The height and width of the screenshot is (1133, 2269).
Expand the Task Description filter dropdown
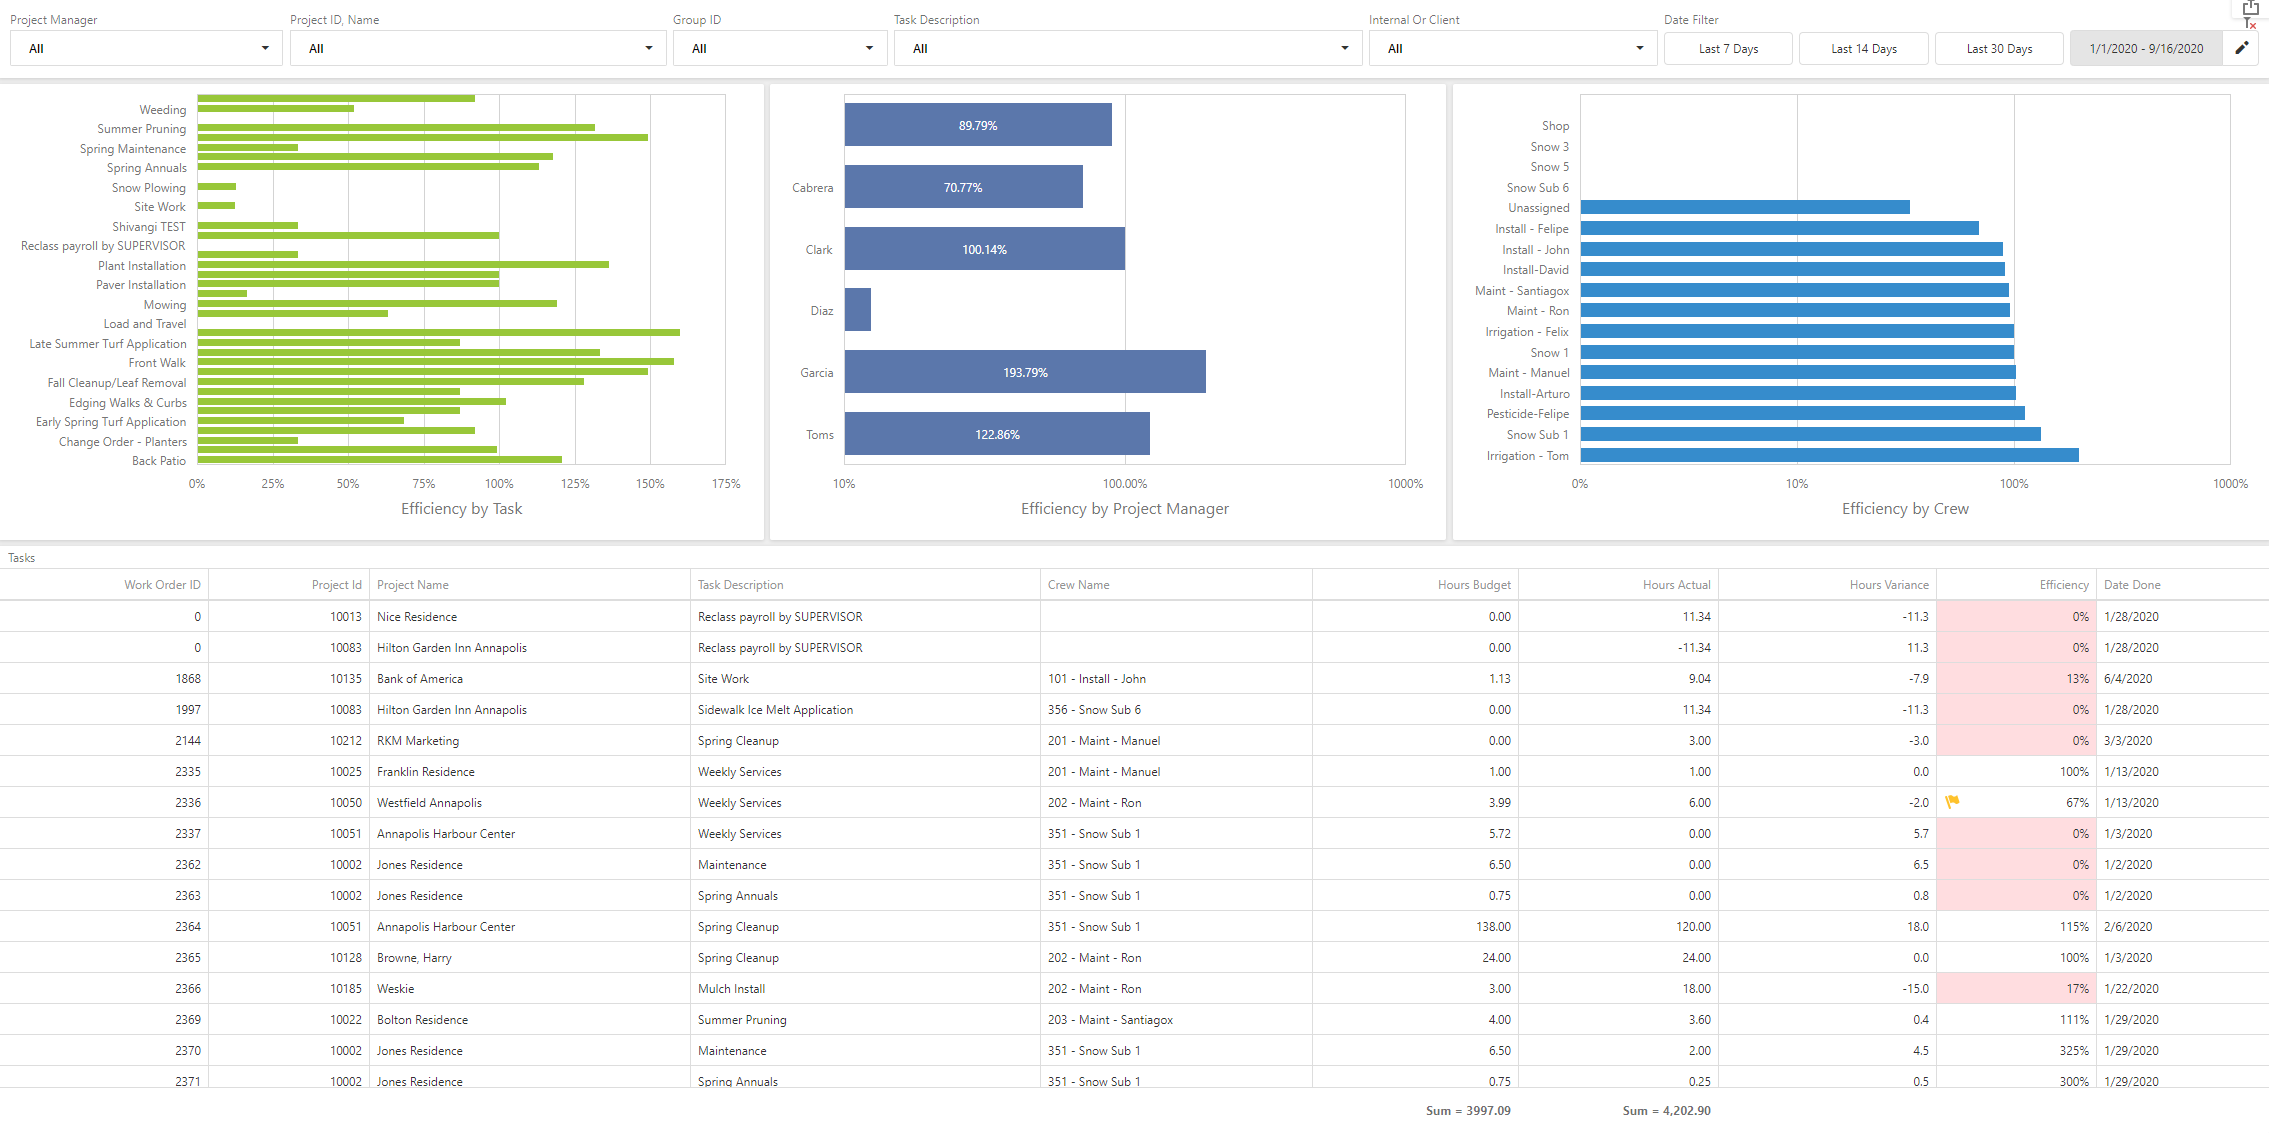1127,49
